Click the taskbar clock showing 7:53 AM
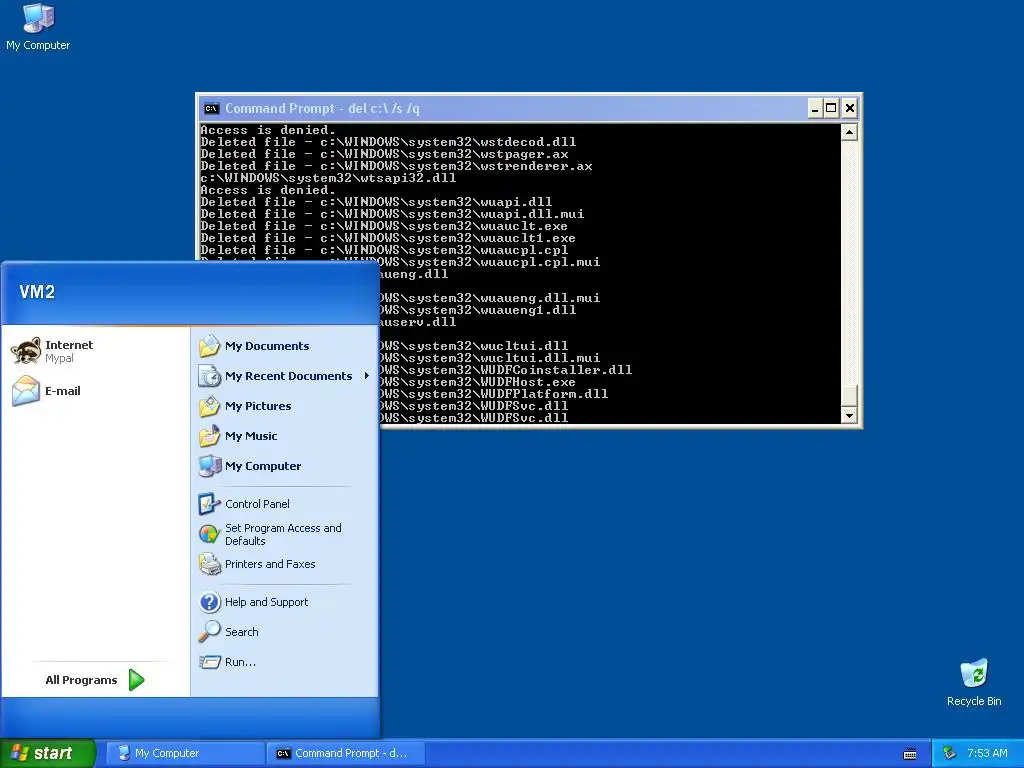1024x768 pixels. [x=987, y=753]
